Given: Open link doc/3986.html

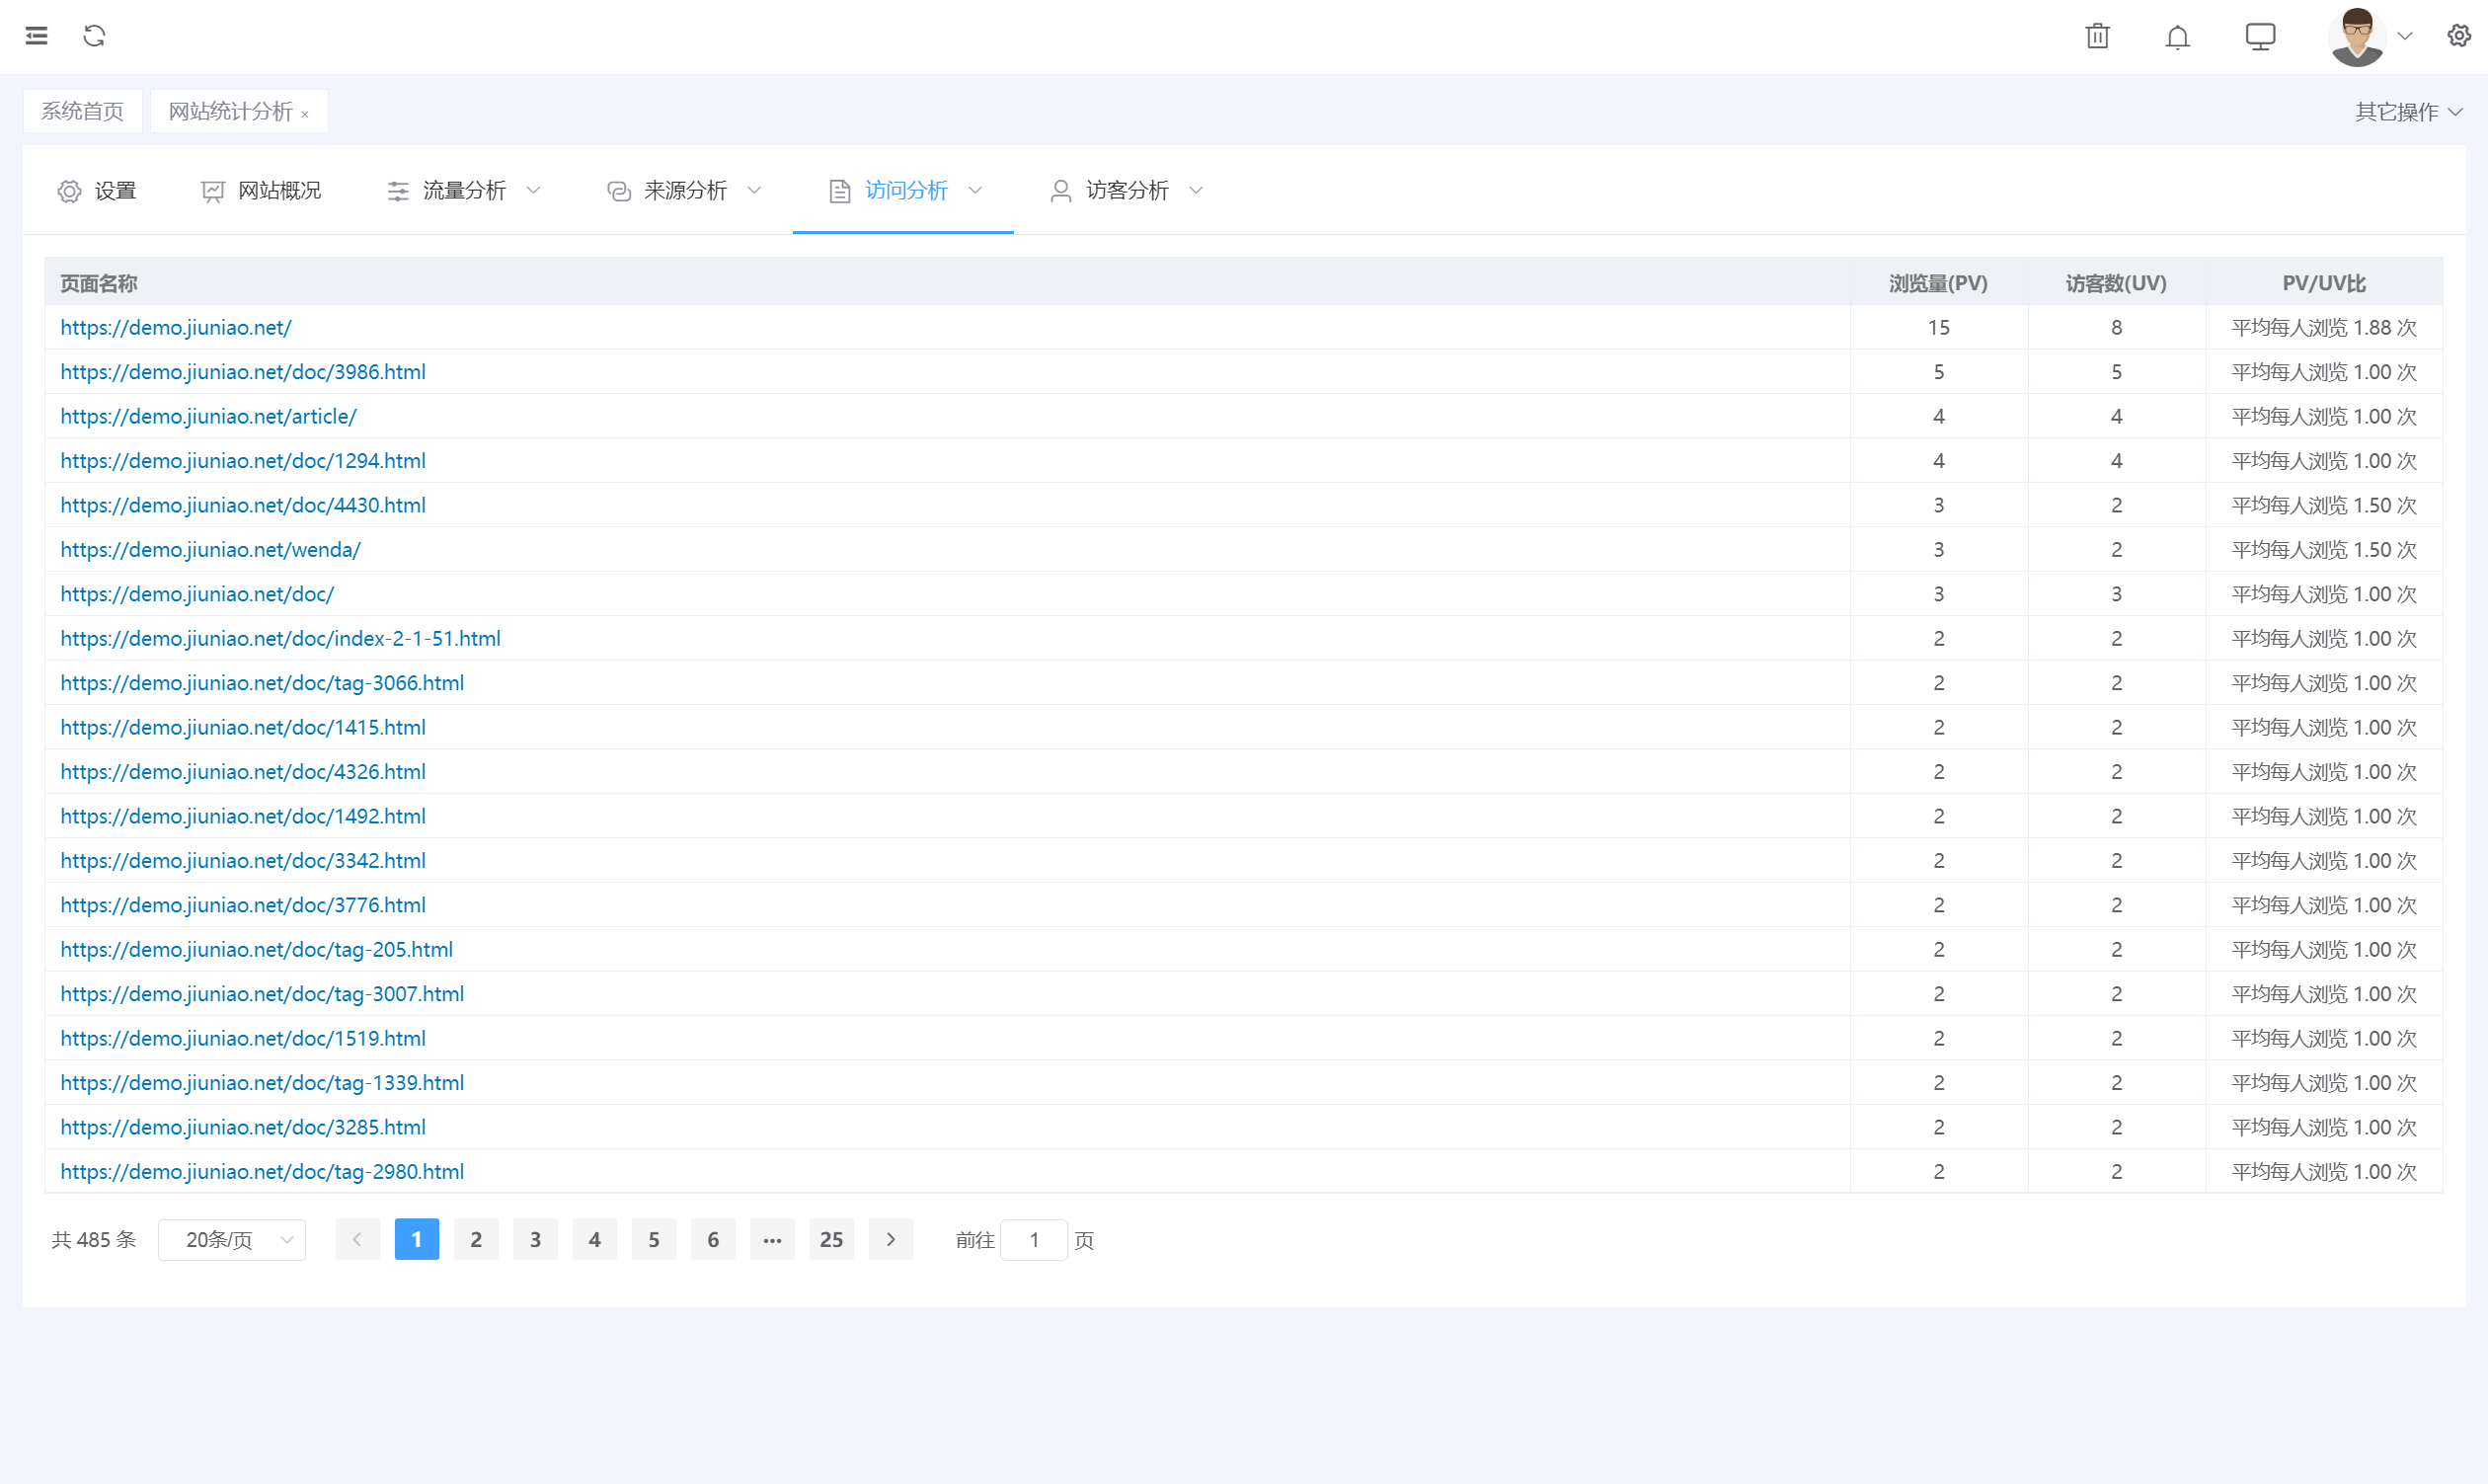Looking at the screenshot, I should tap(243, 372).
